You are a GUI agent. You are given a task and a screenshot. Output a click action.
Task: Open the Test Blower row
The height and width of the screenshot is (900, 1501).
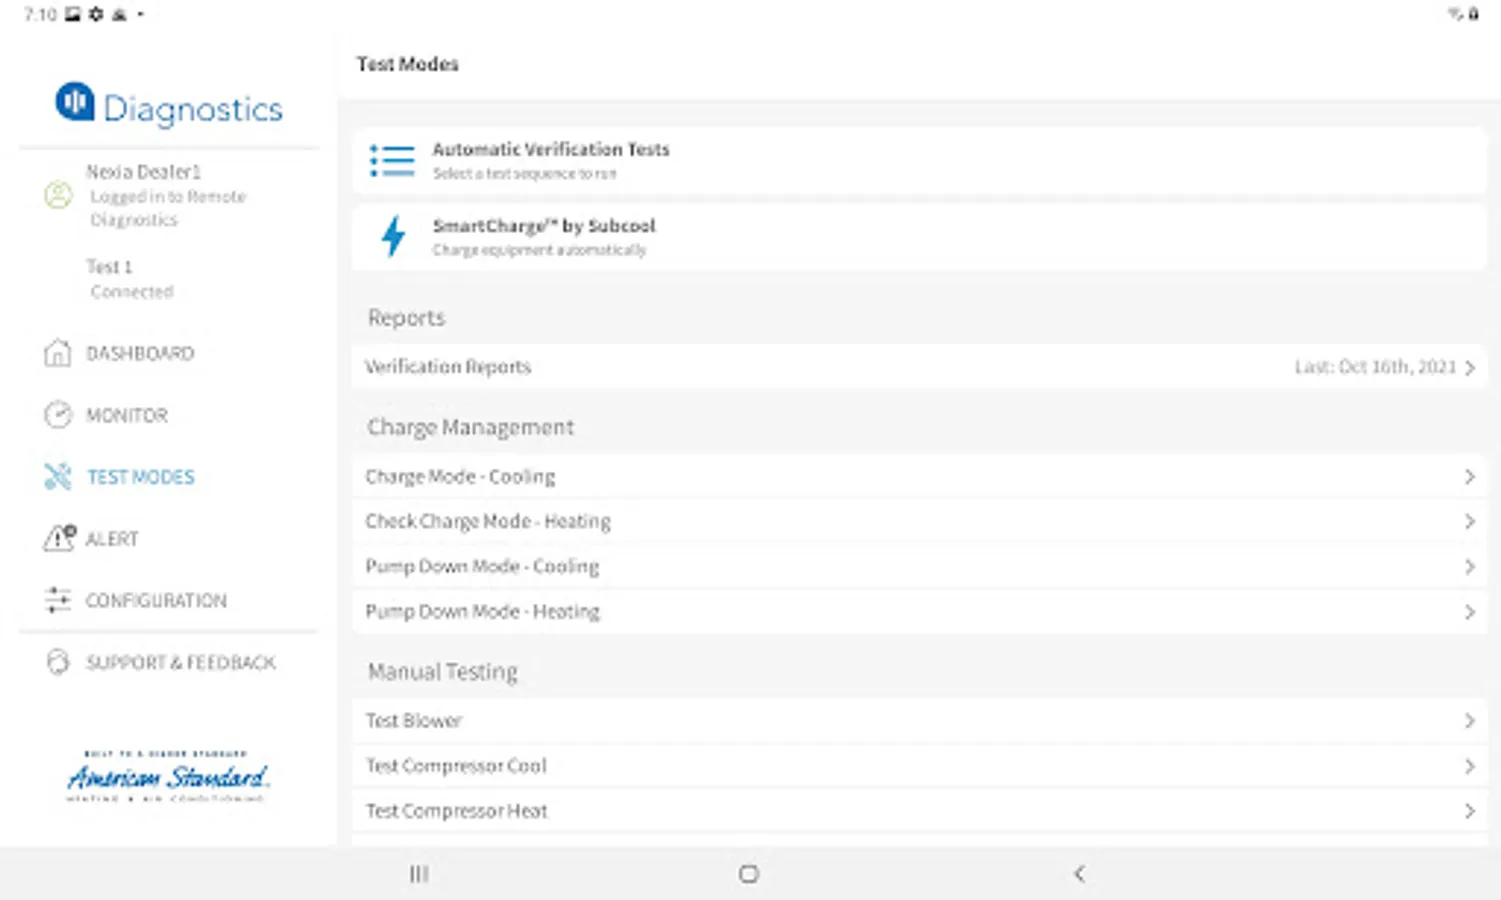(x=919, y=720)
